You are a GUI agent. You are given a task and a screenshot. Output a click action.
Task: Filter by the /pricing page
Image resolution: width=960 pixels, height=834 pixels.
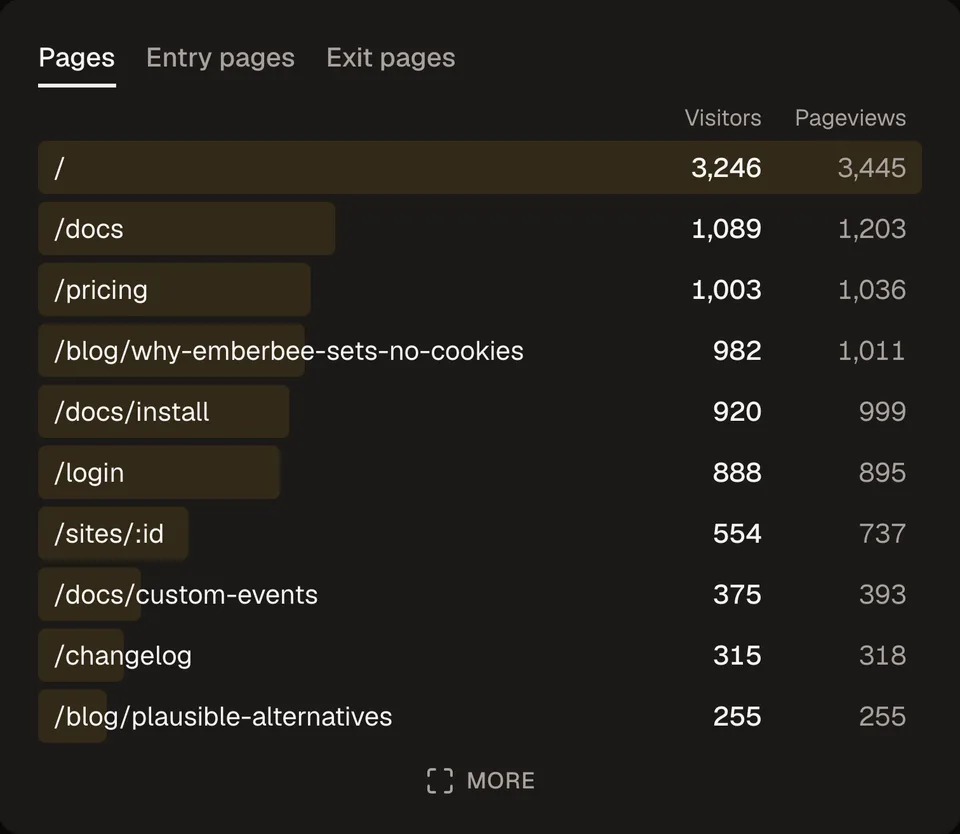coord(480,290)
